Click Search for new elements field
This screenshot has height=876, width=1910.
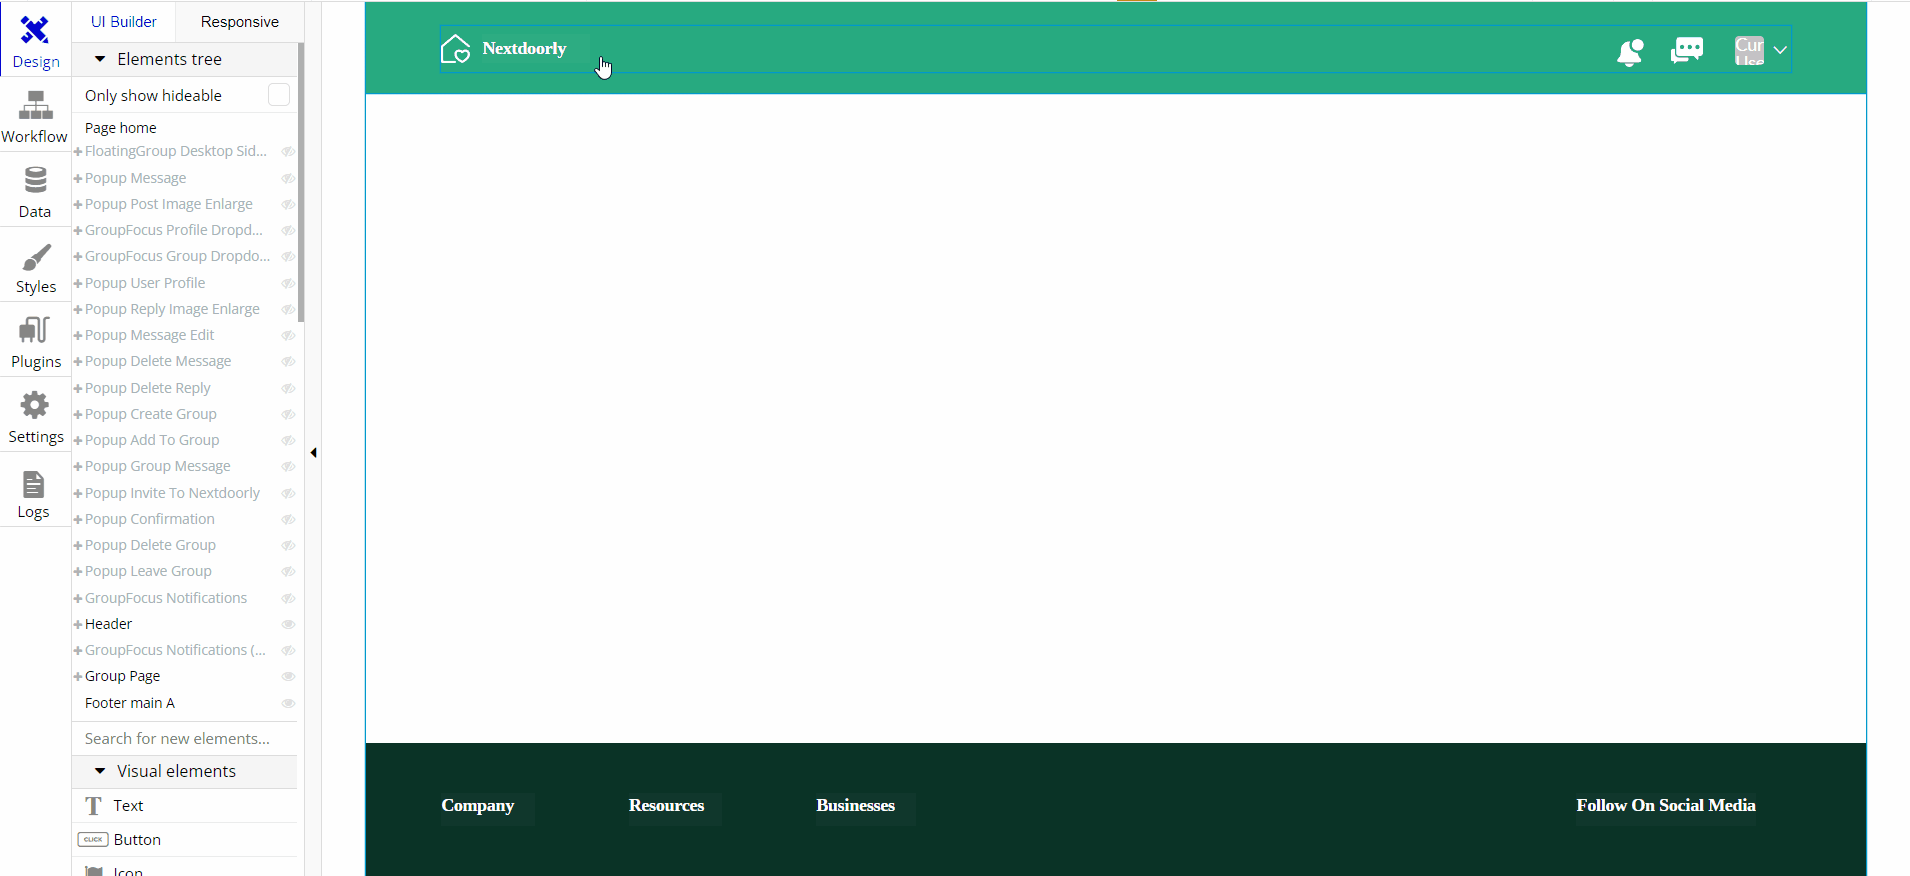(x=185, y=738)
